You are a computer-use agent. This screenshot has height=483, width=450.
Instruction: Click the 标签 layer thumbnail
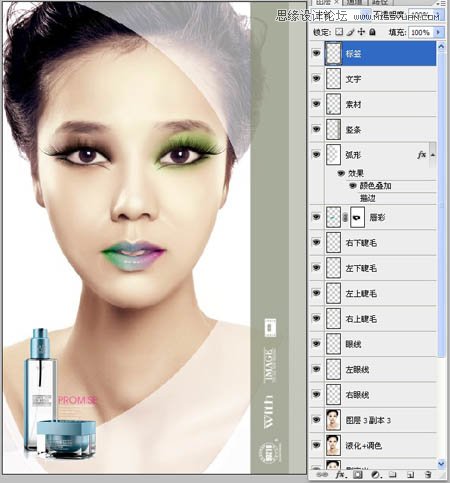click(333, 53)
